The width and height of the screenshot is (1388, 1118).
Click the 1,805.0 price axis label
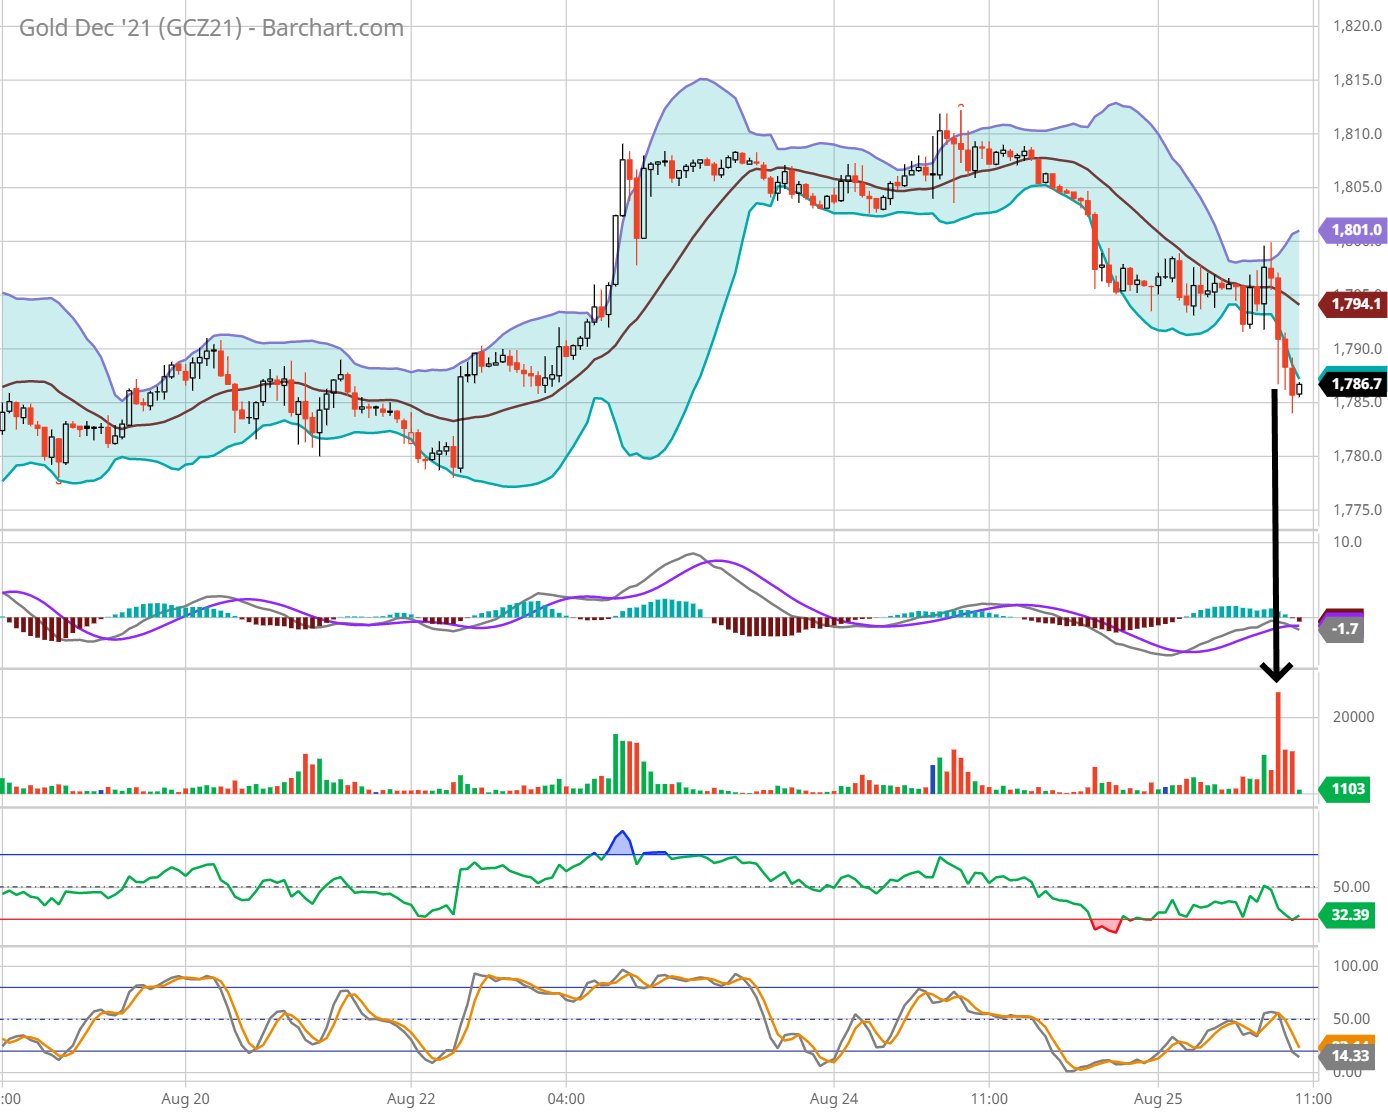[1357, 187]
